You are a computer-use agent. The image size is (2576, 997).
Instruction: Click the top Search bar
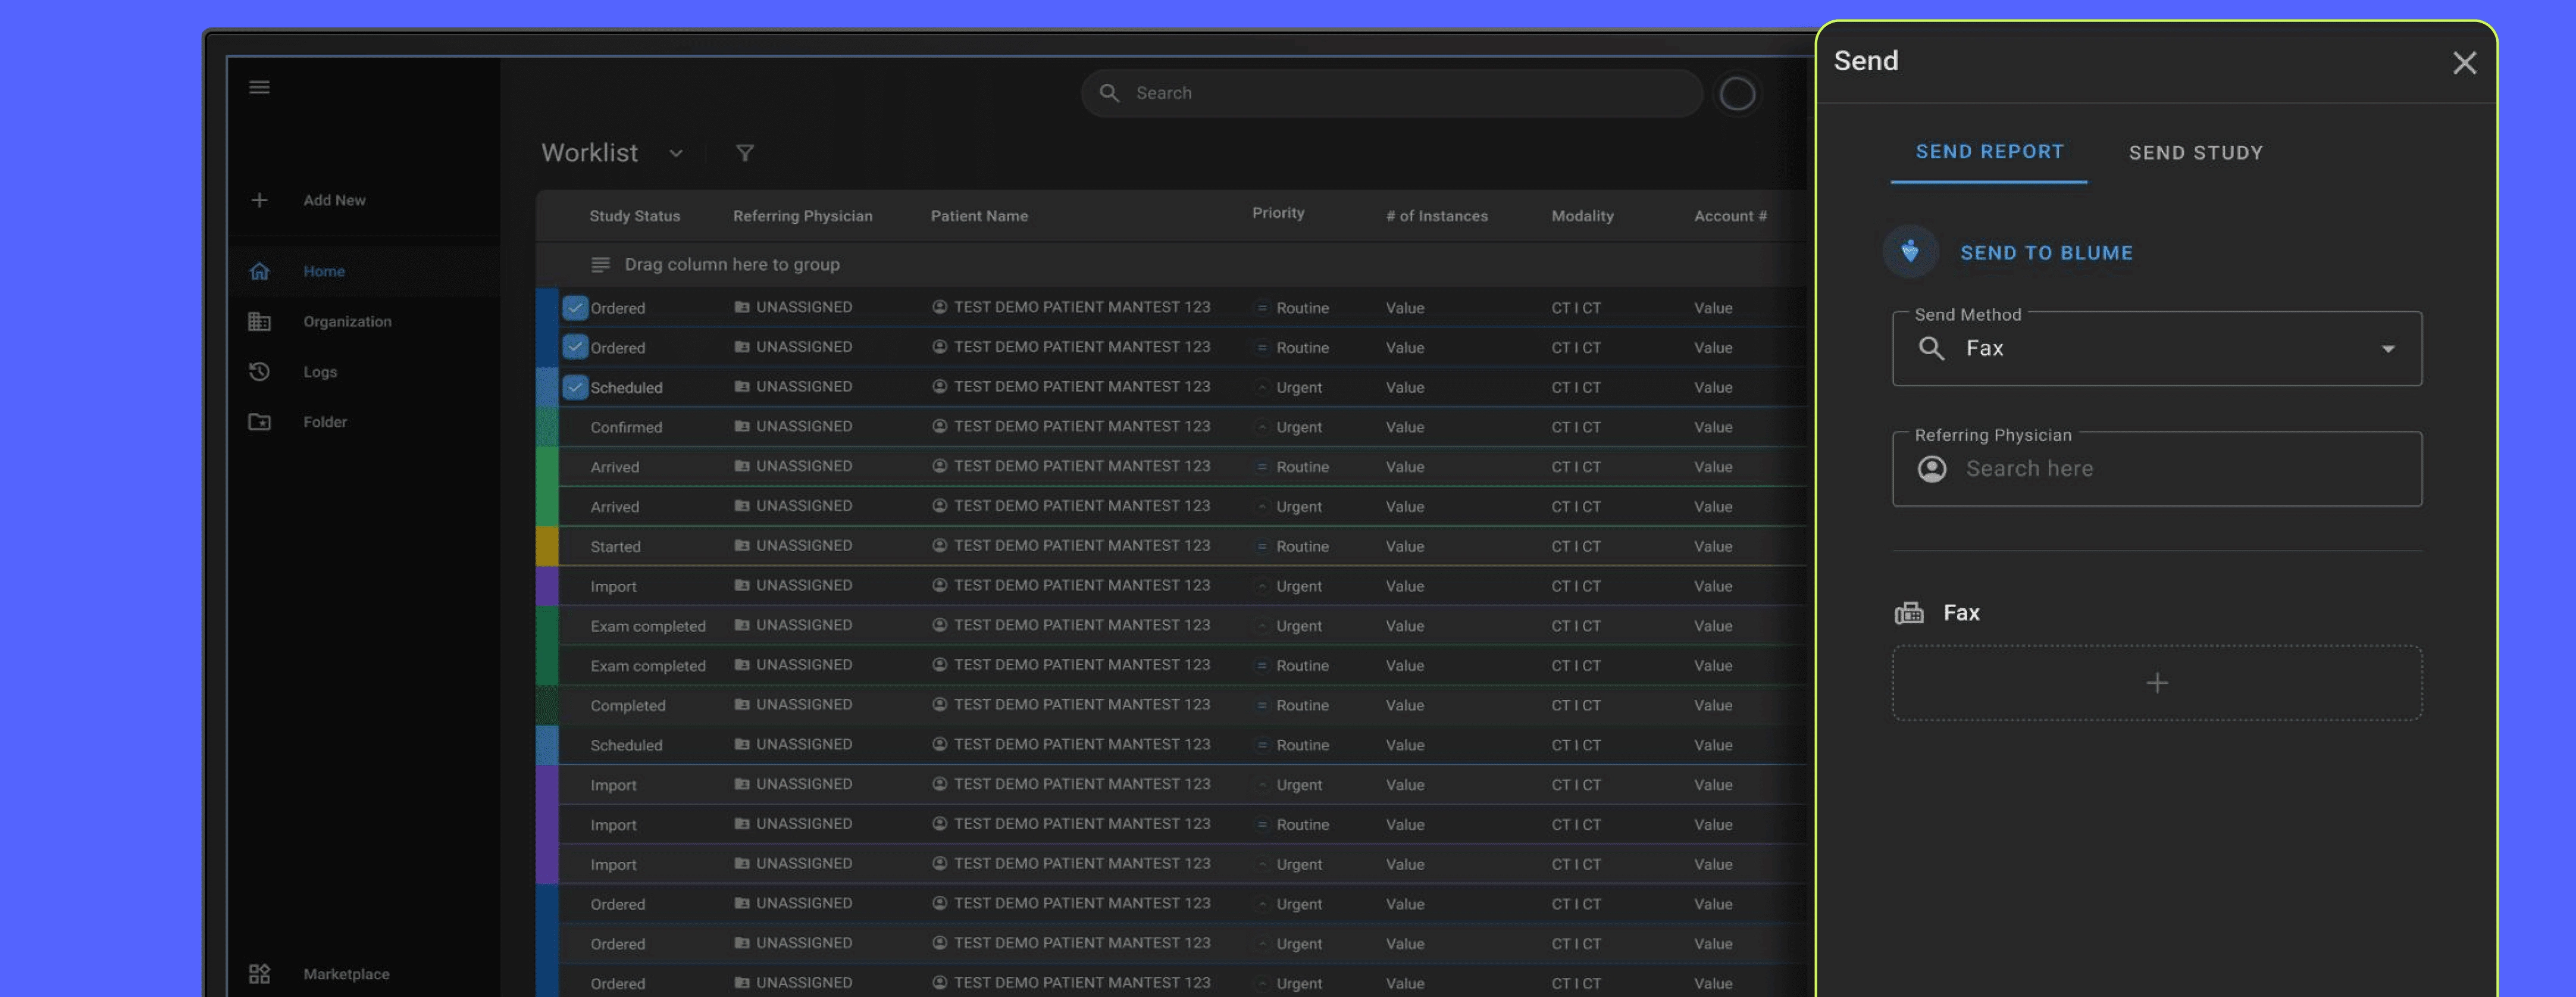1390,93
